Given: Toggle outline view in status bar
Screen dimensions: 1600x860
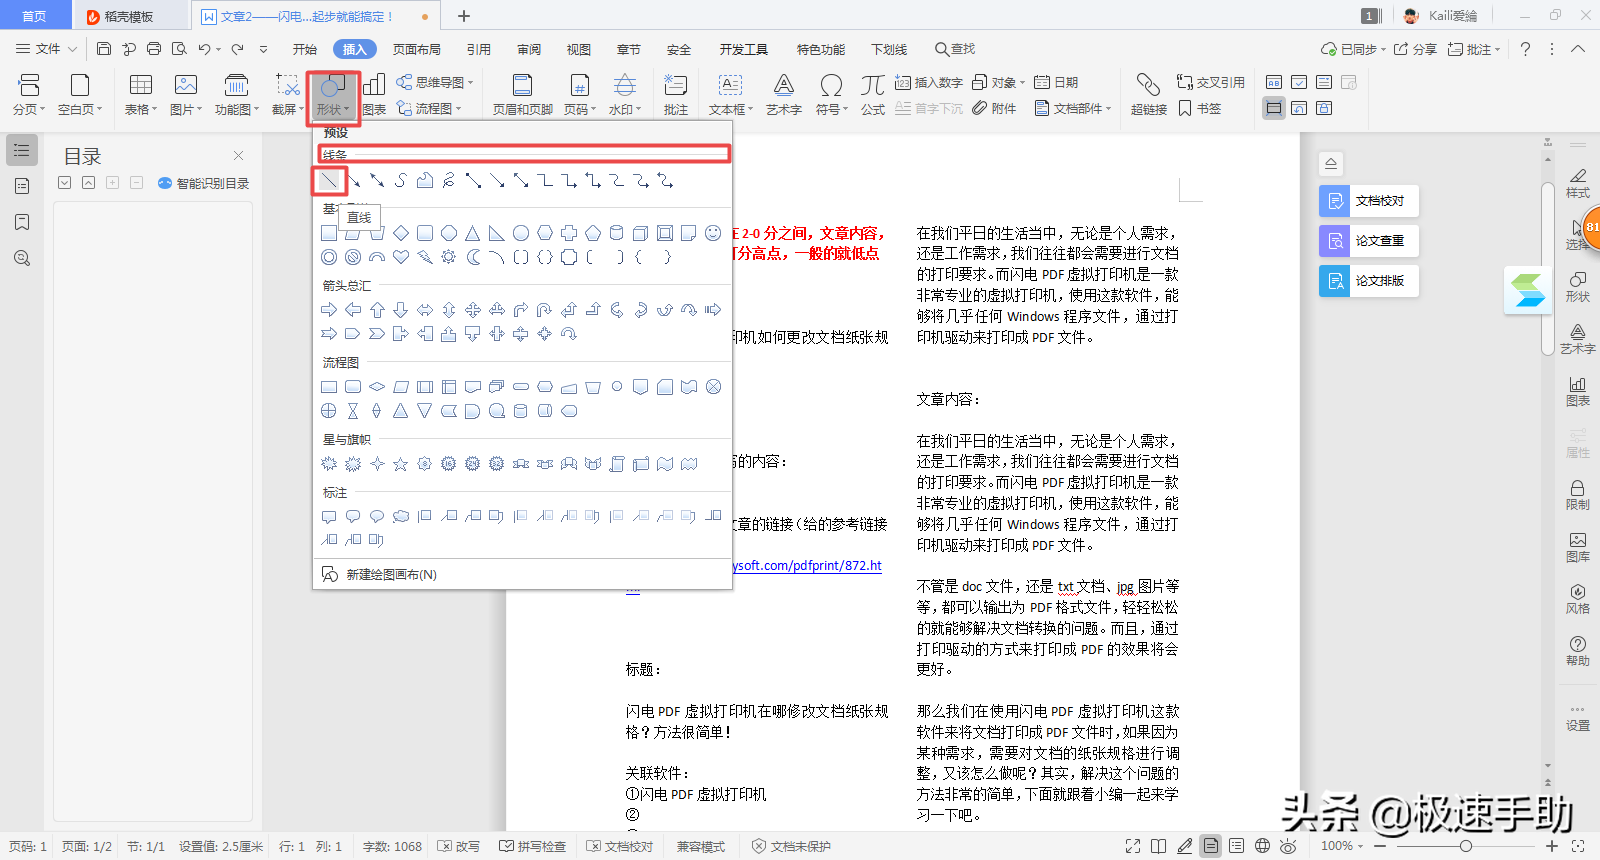Looking at the screenshot, I should click(x=1237, y=846).
